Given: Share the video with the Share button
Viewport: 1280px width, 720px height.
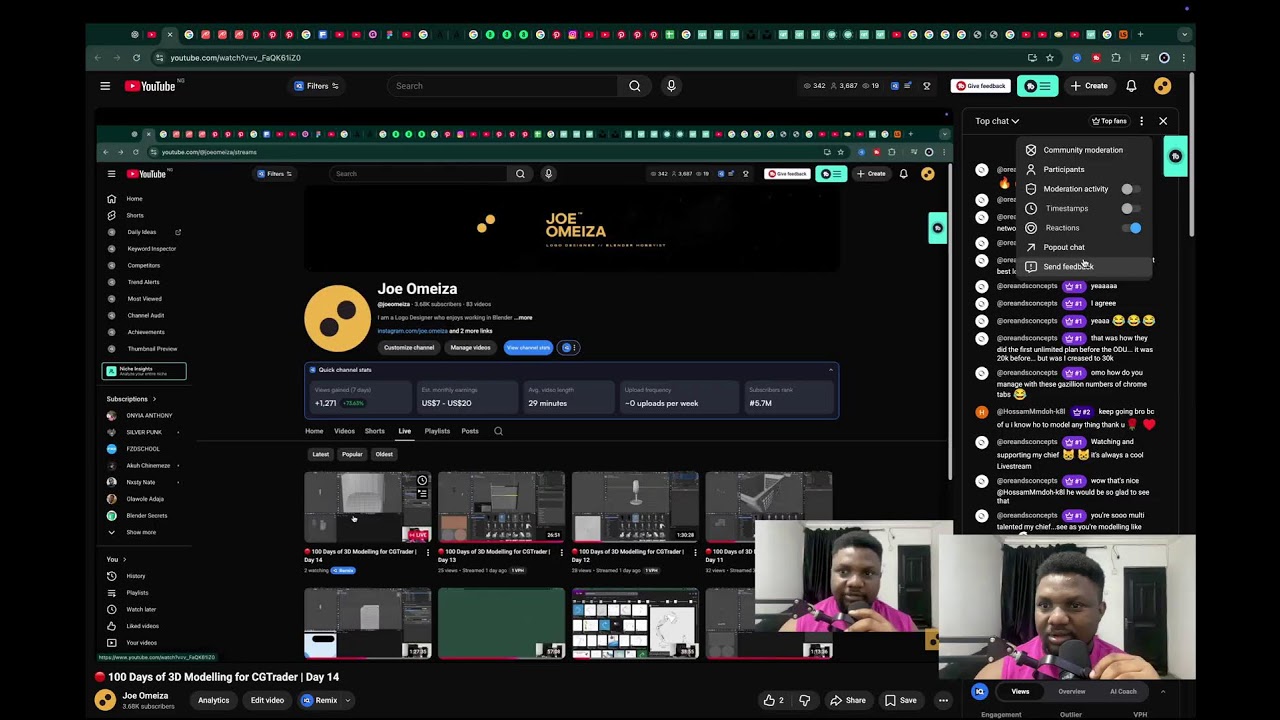Looking at the screenshot, I should 848,700.
